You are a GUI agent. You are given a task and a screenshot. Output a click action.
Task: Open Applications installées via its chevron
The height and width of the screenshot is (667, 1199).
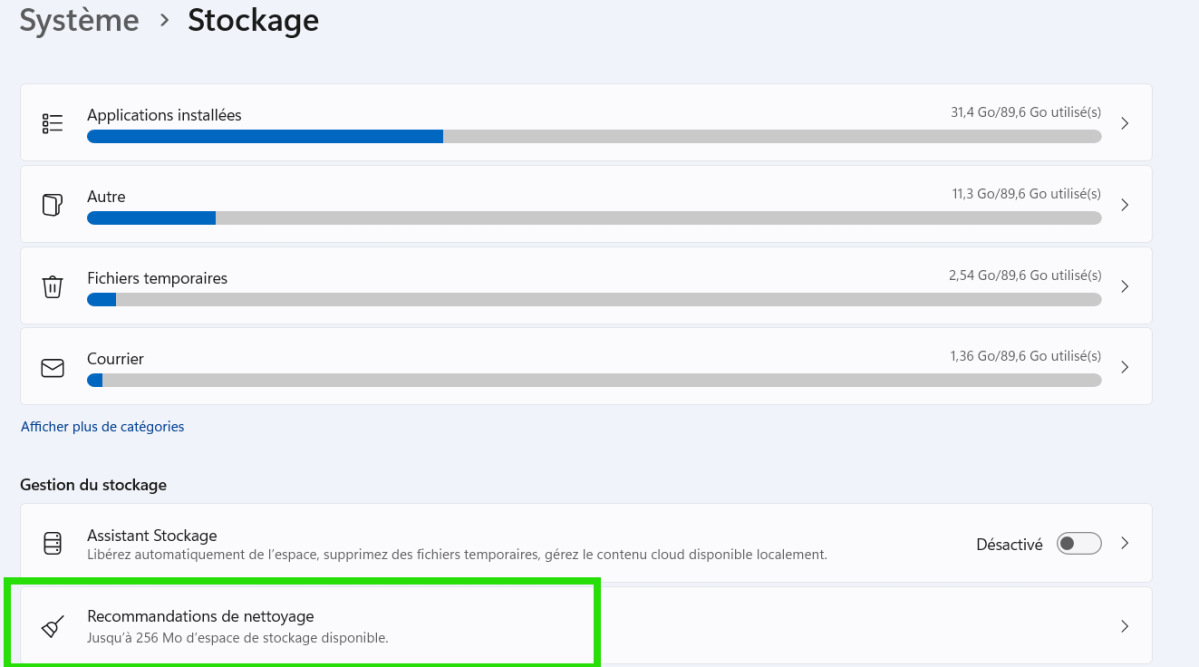pos(1125,123)
